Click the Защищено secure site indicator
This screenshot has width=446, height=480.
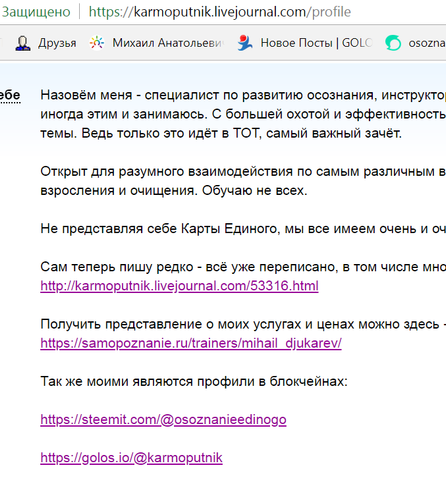click(36, 12)
